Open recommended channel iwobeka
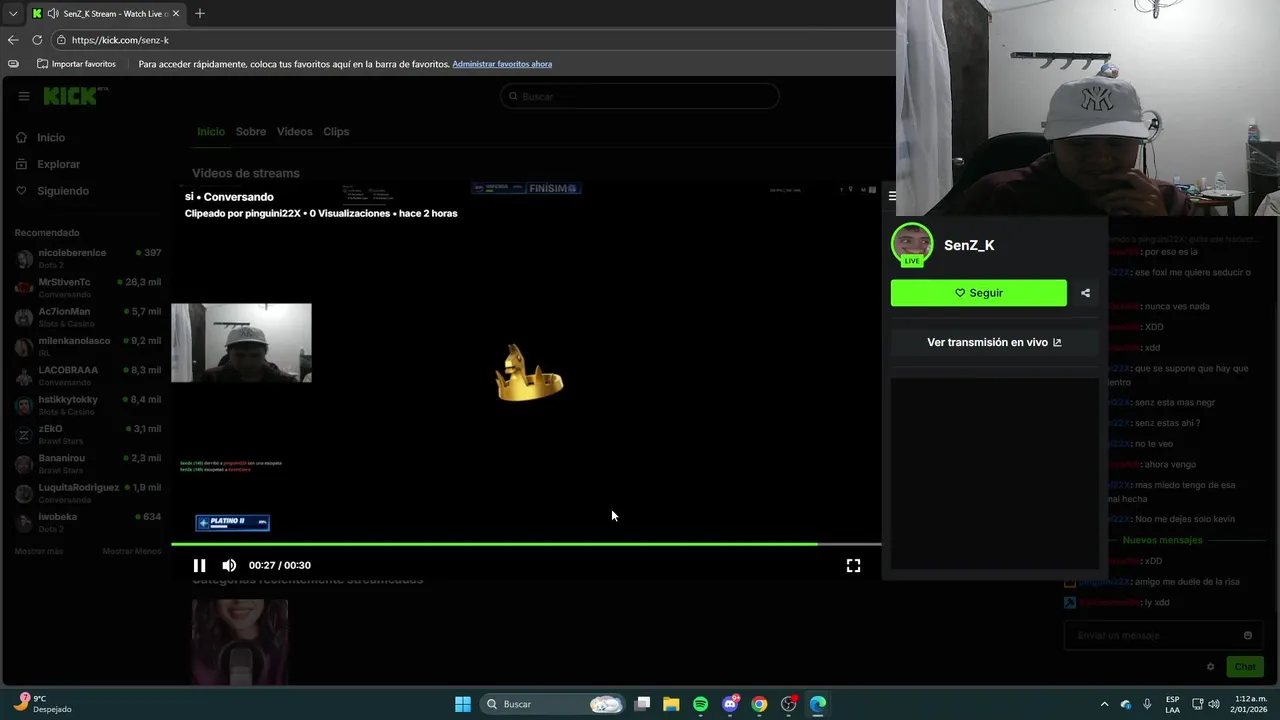Screen dimensions: 1280x720 click(x=88, y=522)
